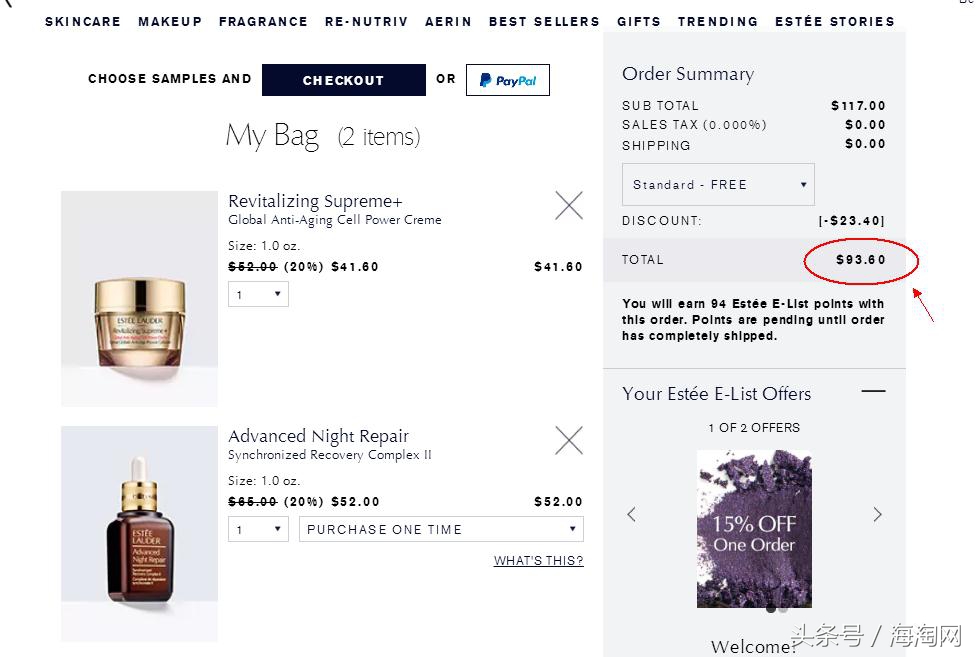Click the Advanced Night Repair product title
Screen dimensions: 978x657
318,436
